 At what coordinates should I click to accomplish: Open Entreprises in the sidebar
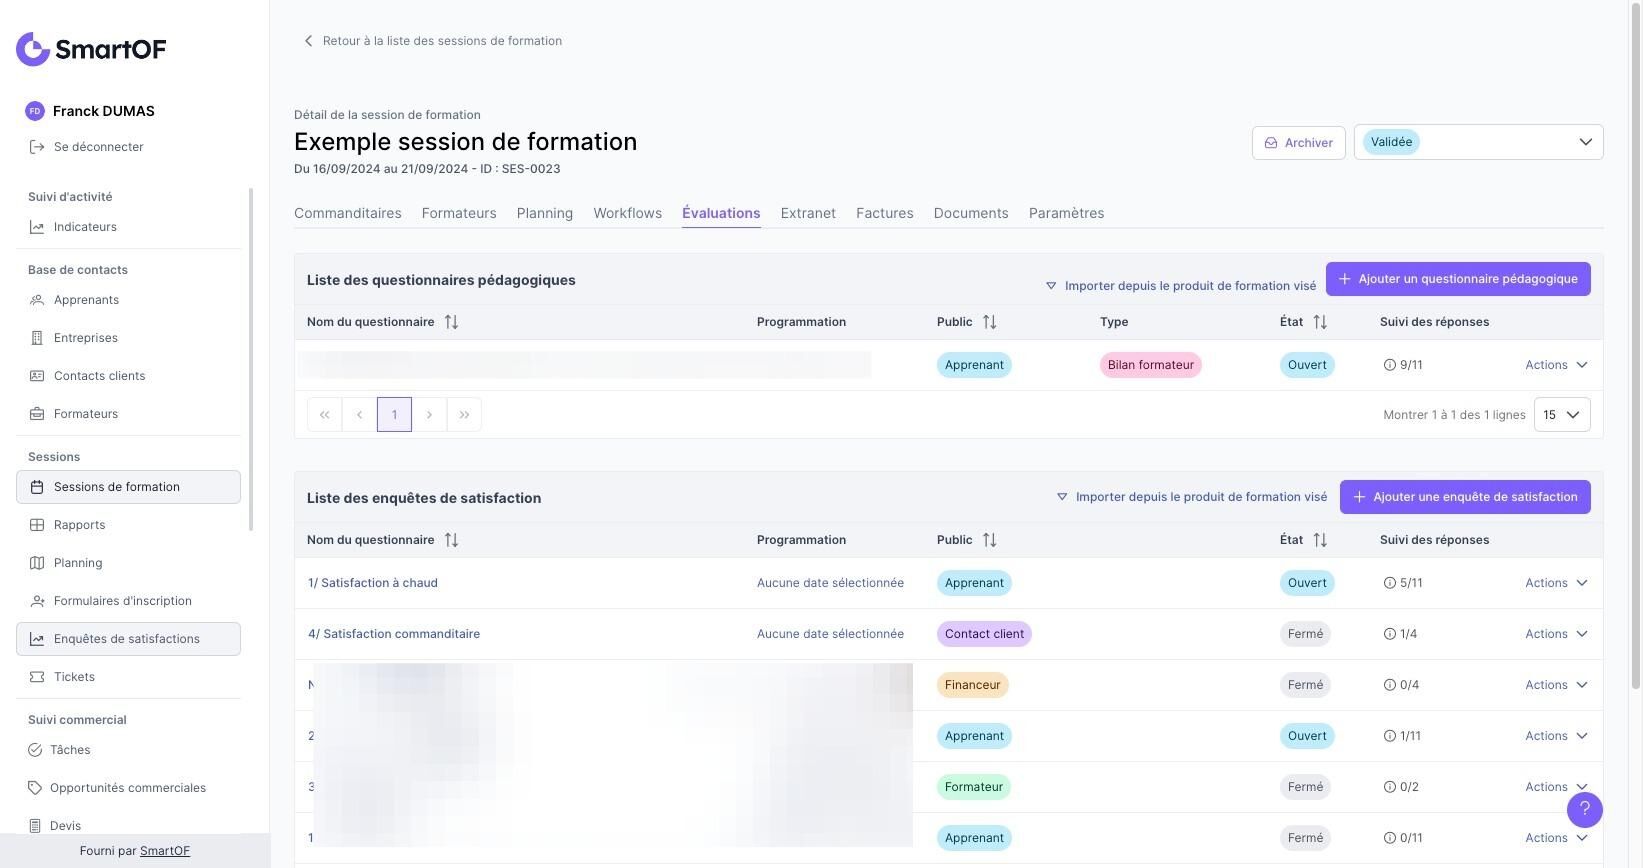[128, 338]
